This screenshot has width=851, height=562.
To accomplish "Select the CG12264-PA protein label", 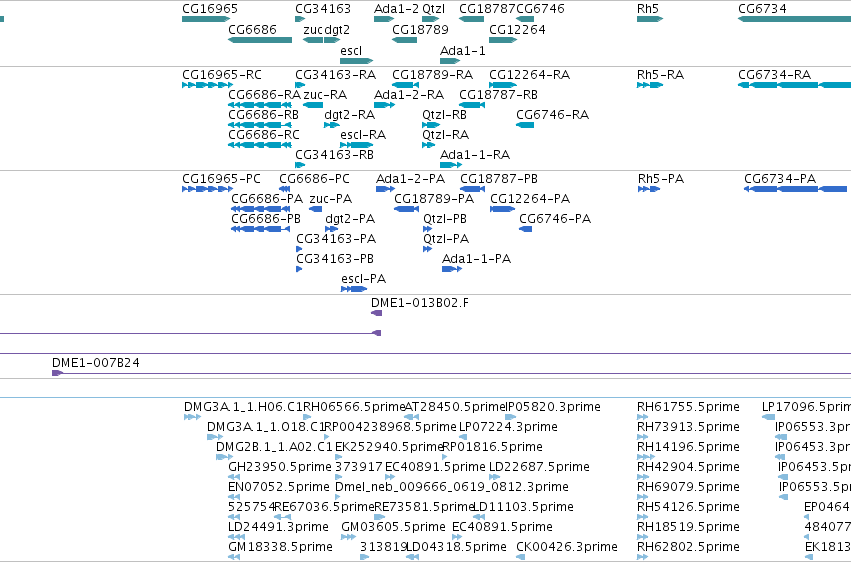I will 530,199.
